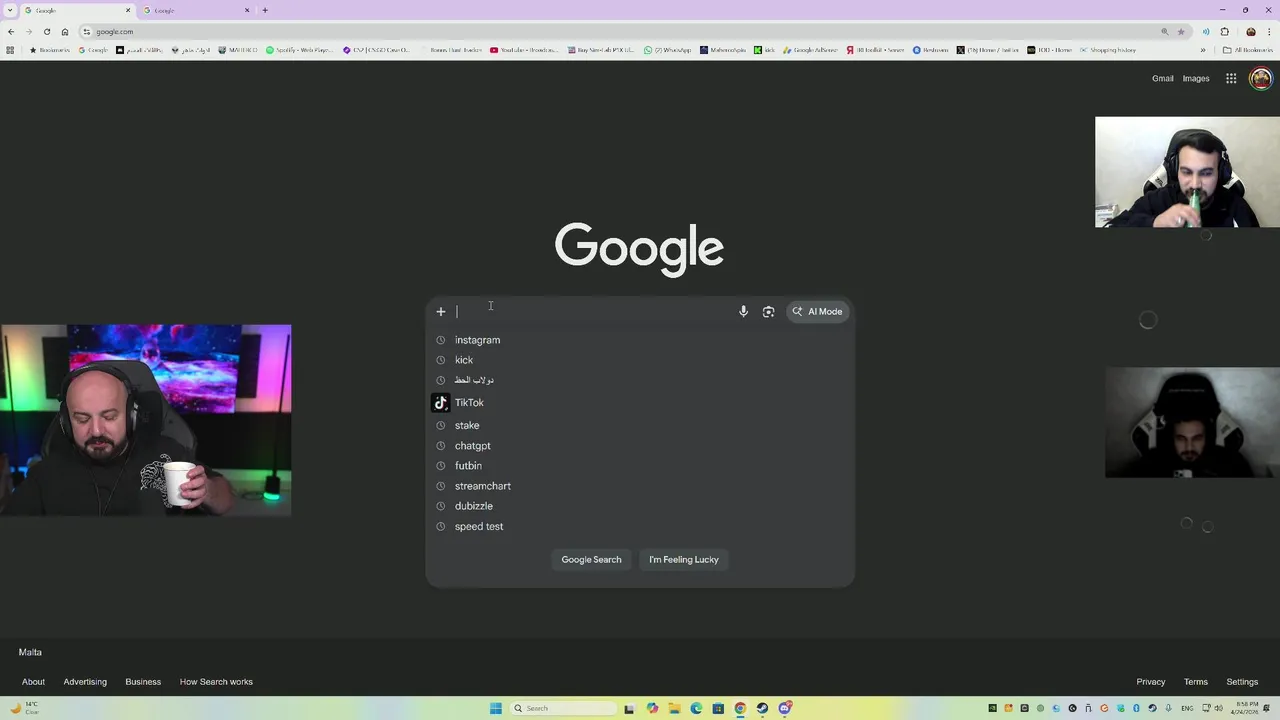Open Gmail link
The image size is (1280, 720).
click(x=1162, y=78)
